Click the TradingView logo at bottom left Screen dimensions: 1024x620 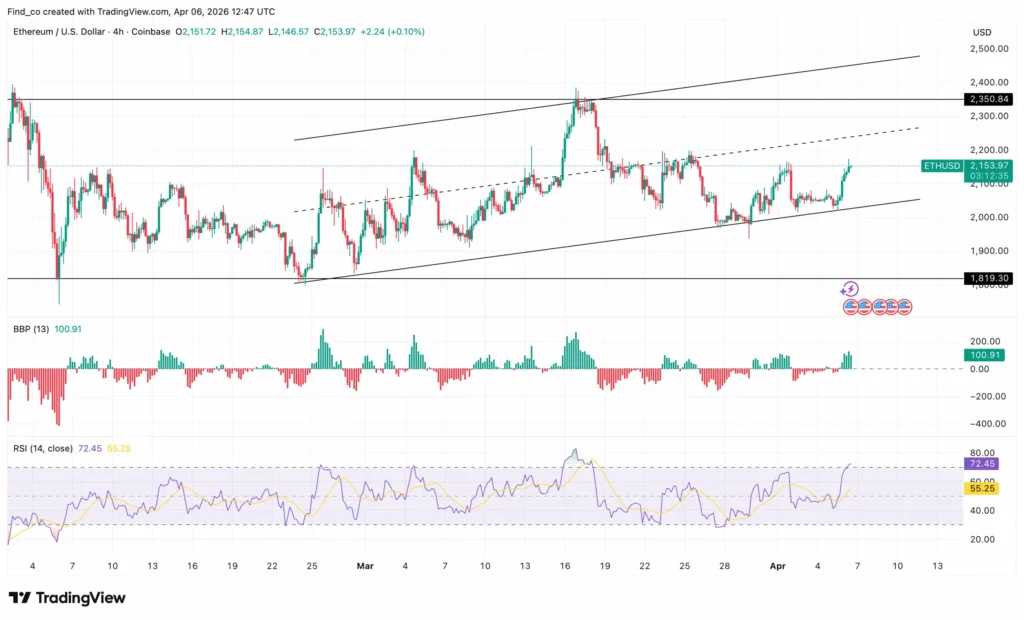[68, 597]
